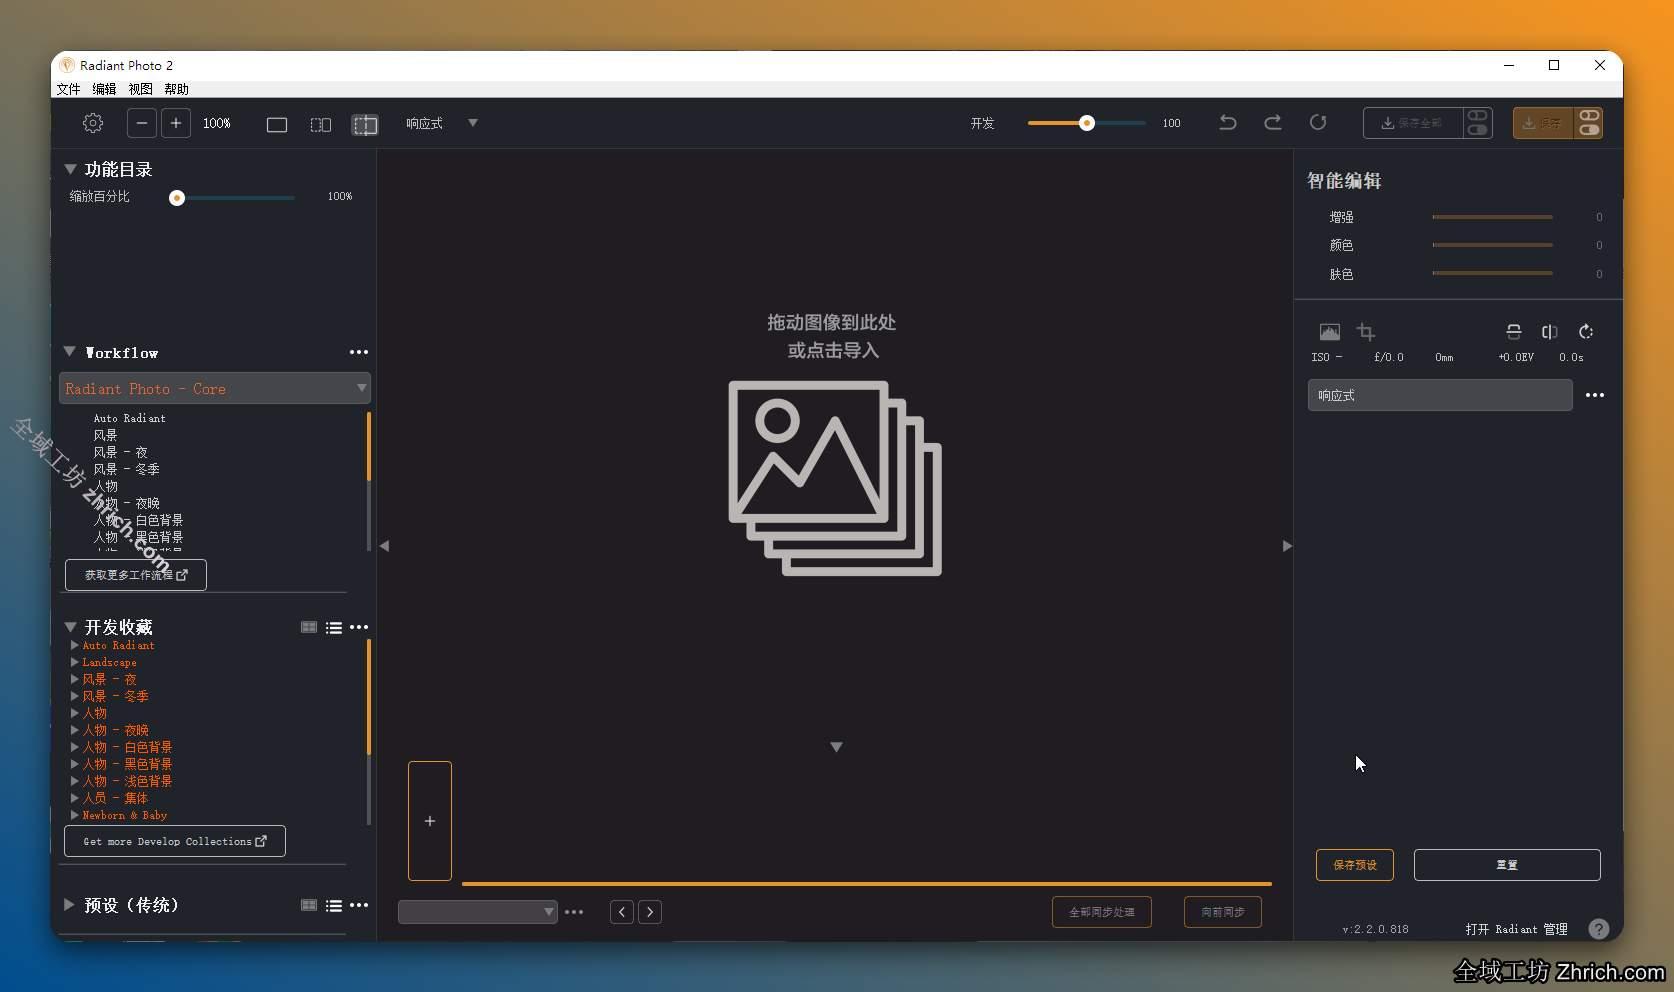1674x992 pixels.
Task: Redo the last edit
Action: (x=1273, y=122)
